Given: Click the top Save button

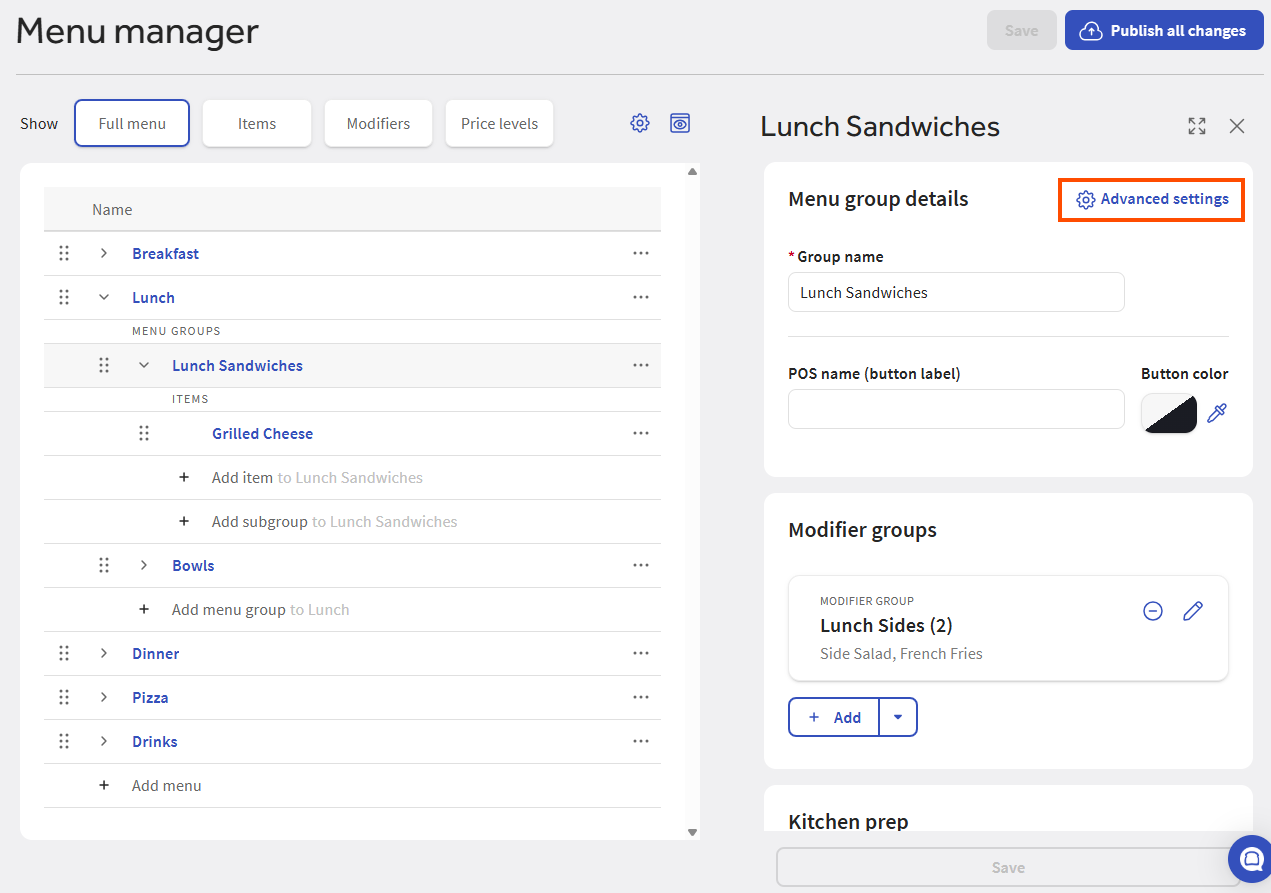Looking at the screenshot, I should pos(1021,30).
